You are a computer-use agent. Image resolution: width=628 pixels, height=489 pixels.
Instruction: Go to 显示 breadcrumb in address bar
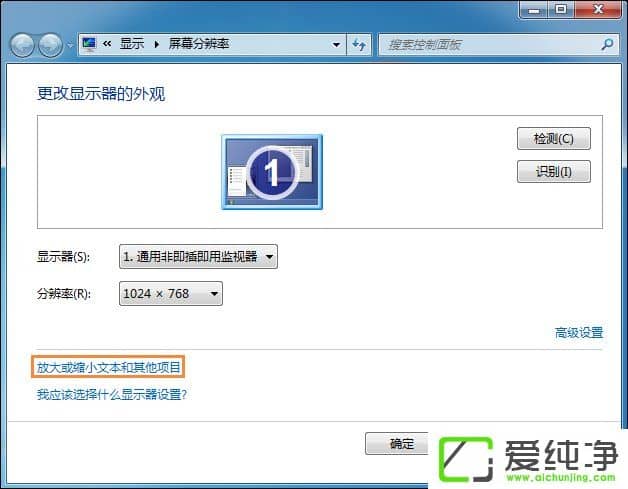tap(132, 45)
